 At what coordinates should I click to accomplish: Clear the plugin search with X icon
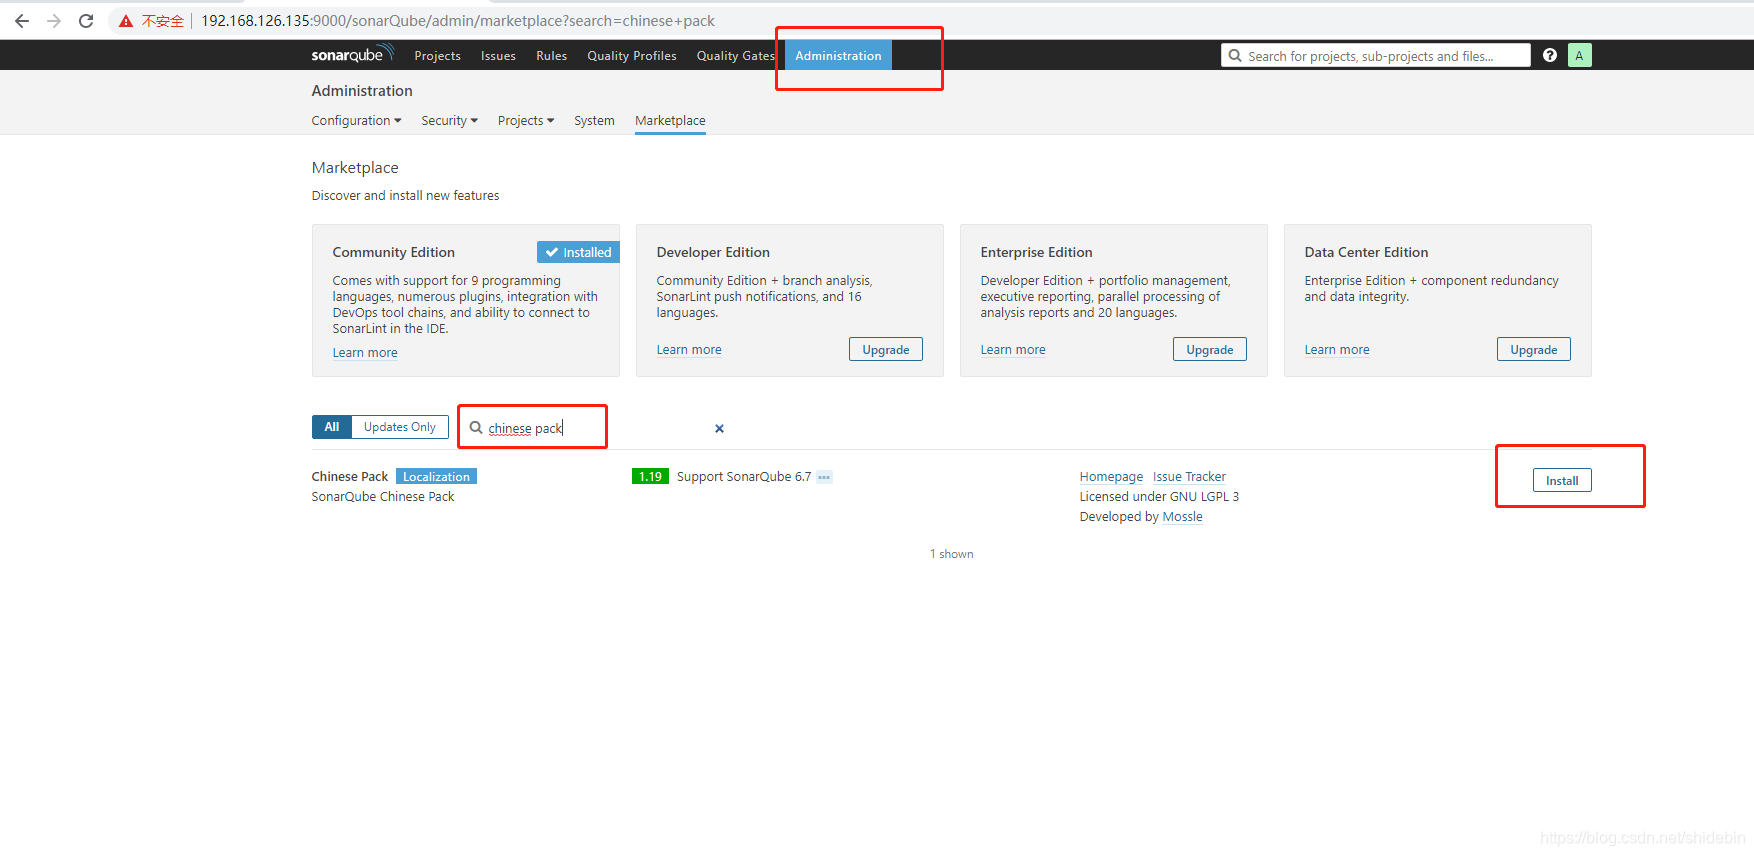[719, 428]
